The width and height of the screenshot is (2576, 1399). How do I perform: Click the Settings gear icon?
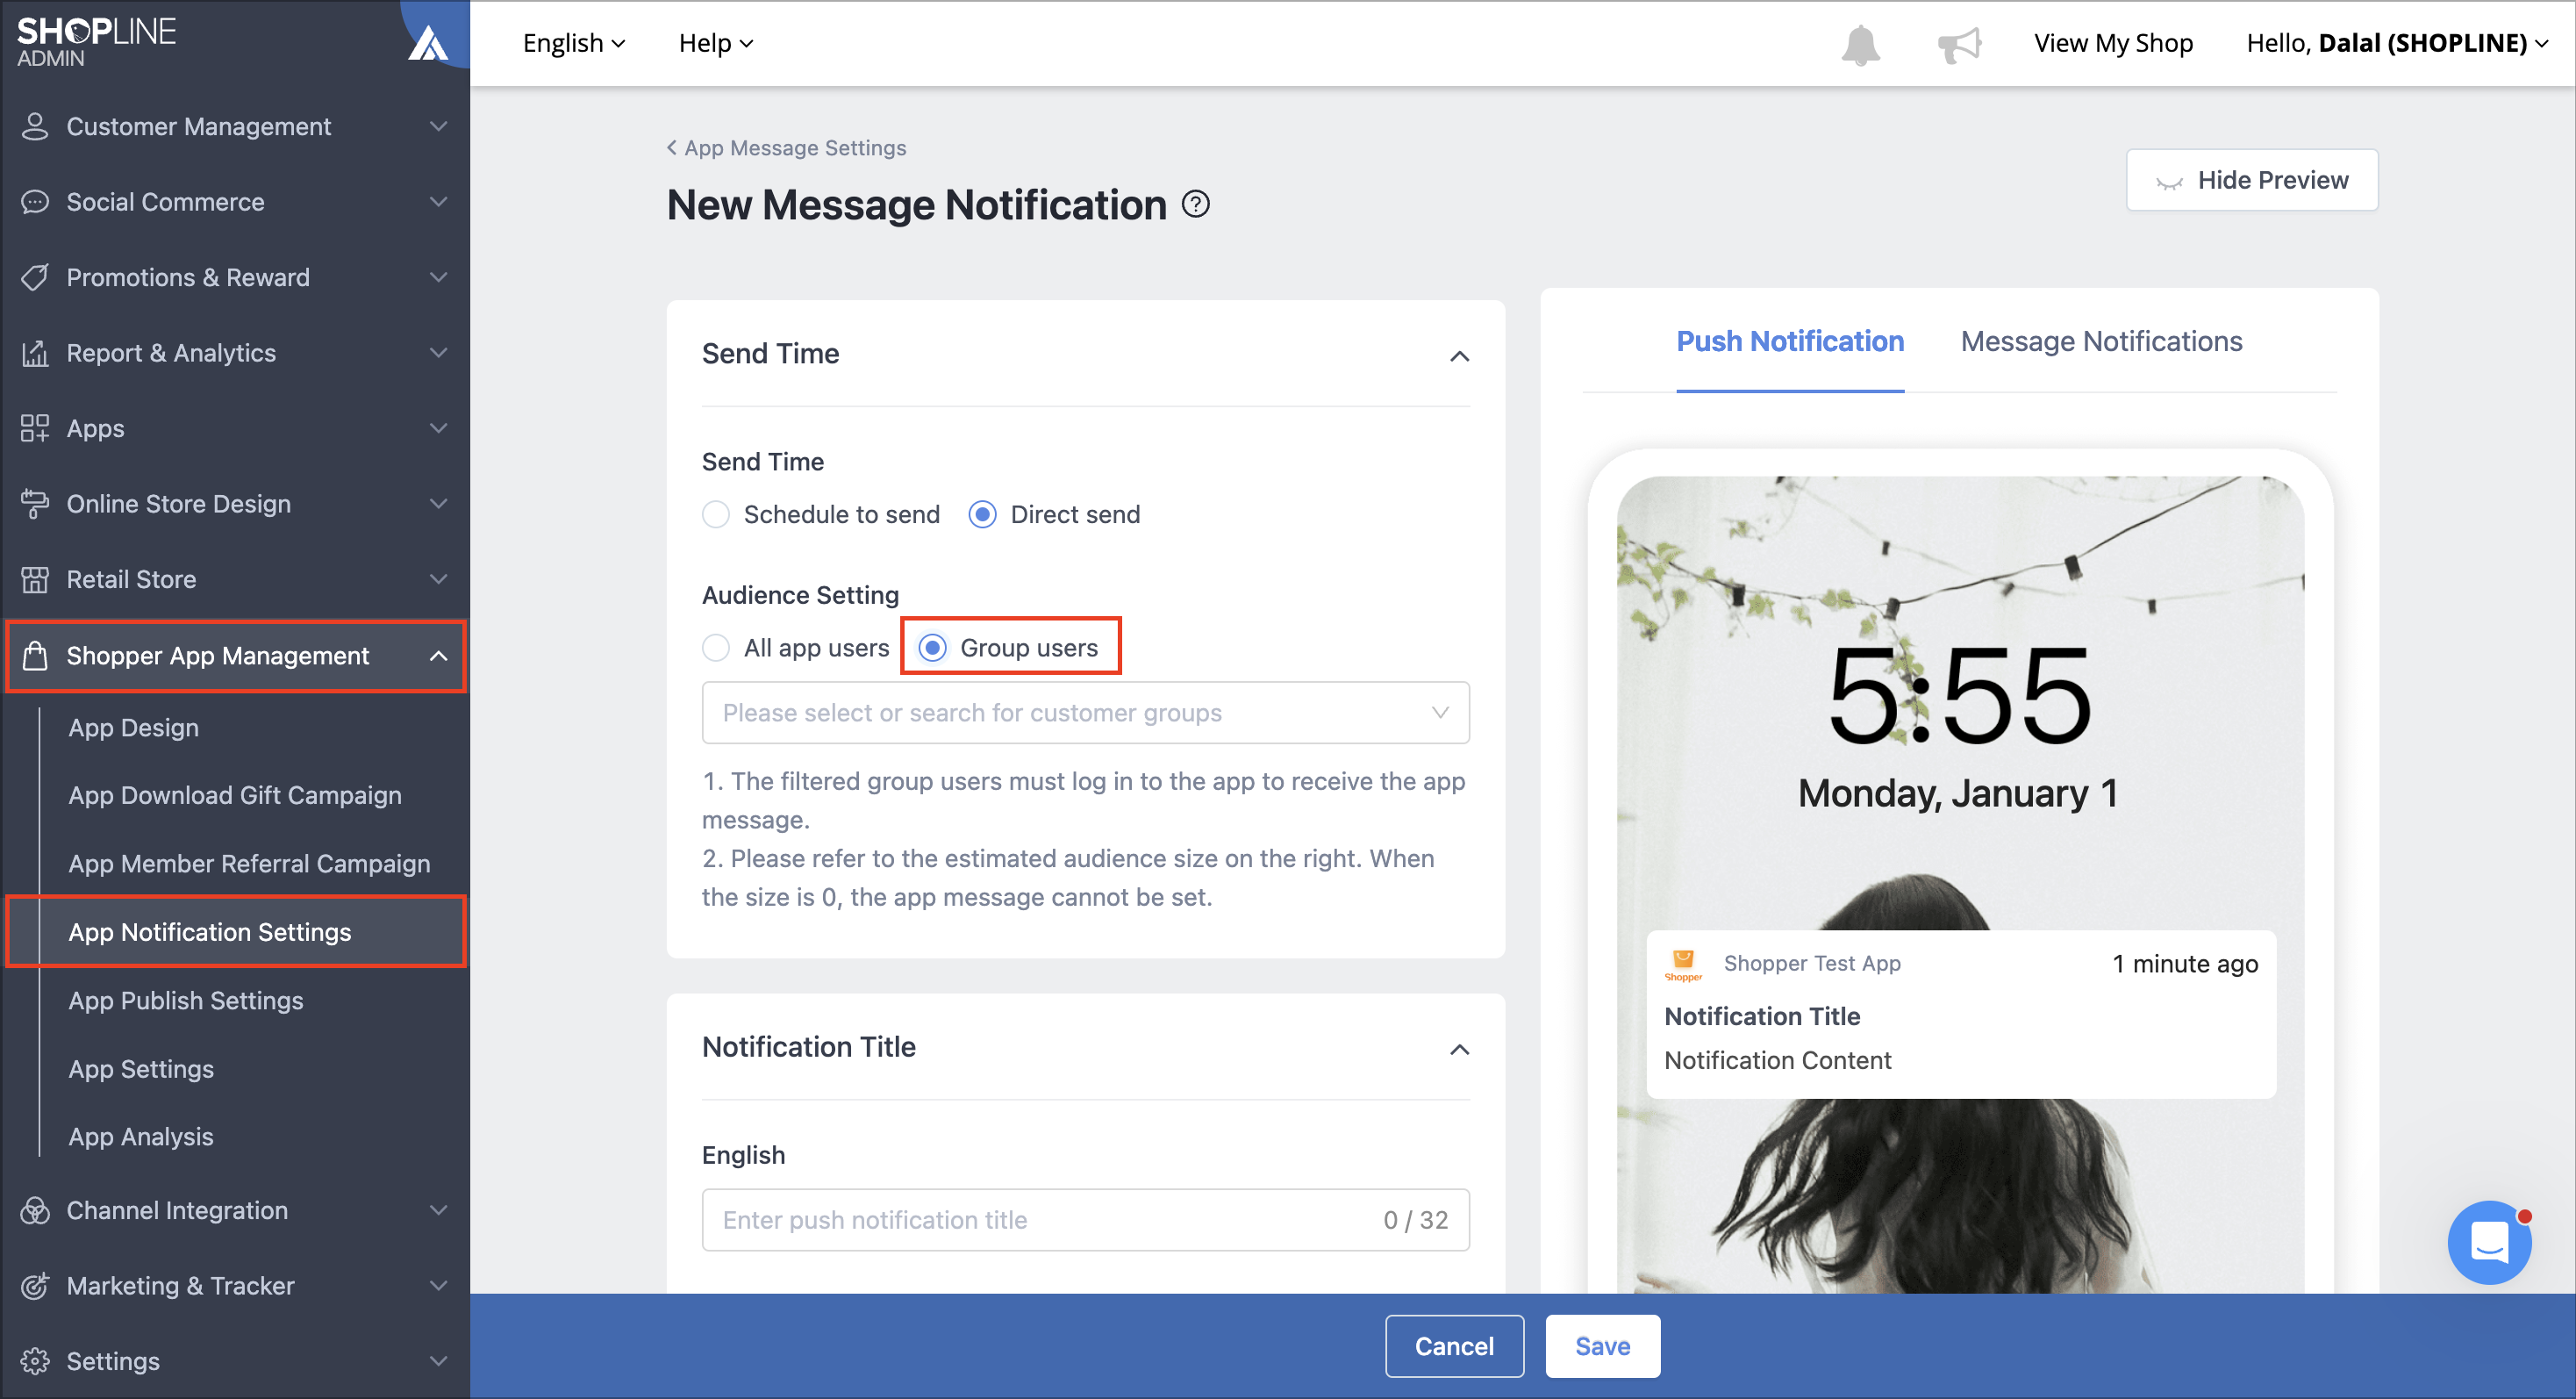(x=35, y=1361)
